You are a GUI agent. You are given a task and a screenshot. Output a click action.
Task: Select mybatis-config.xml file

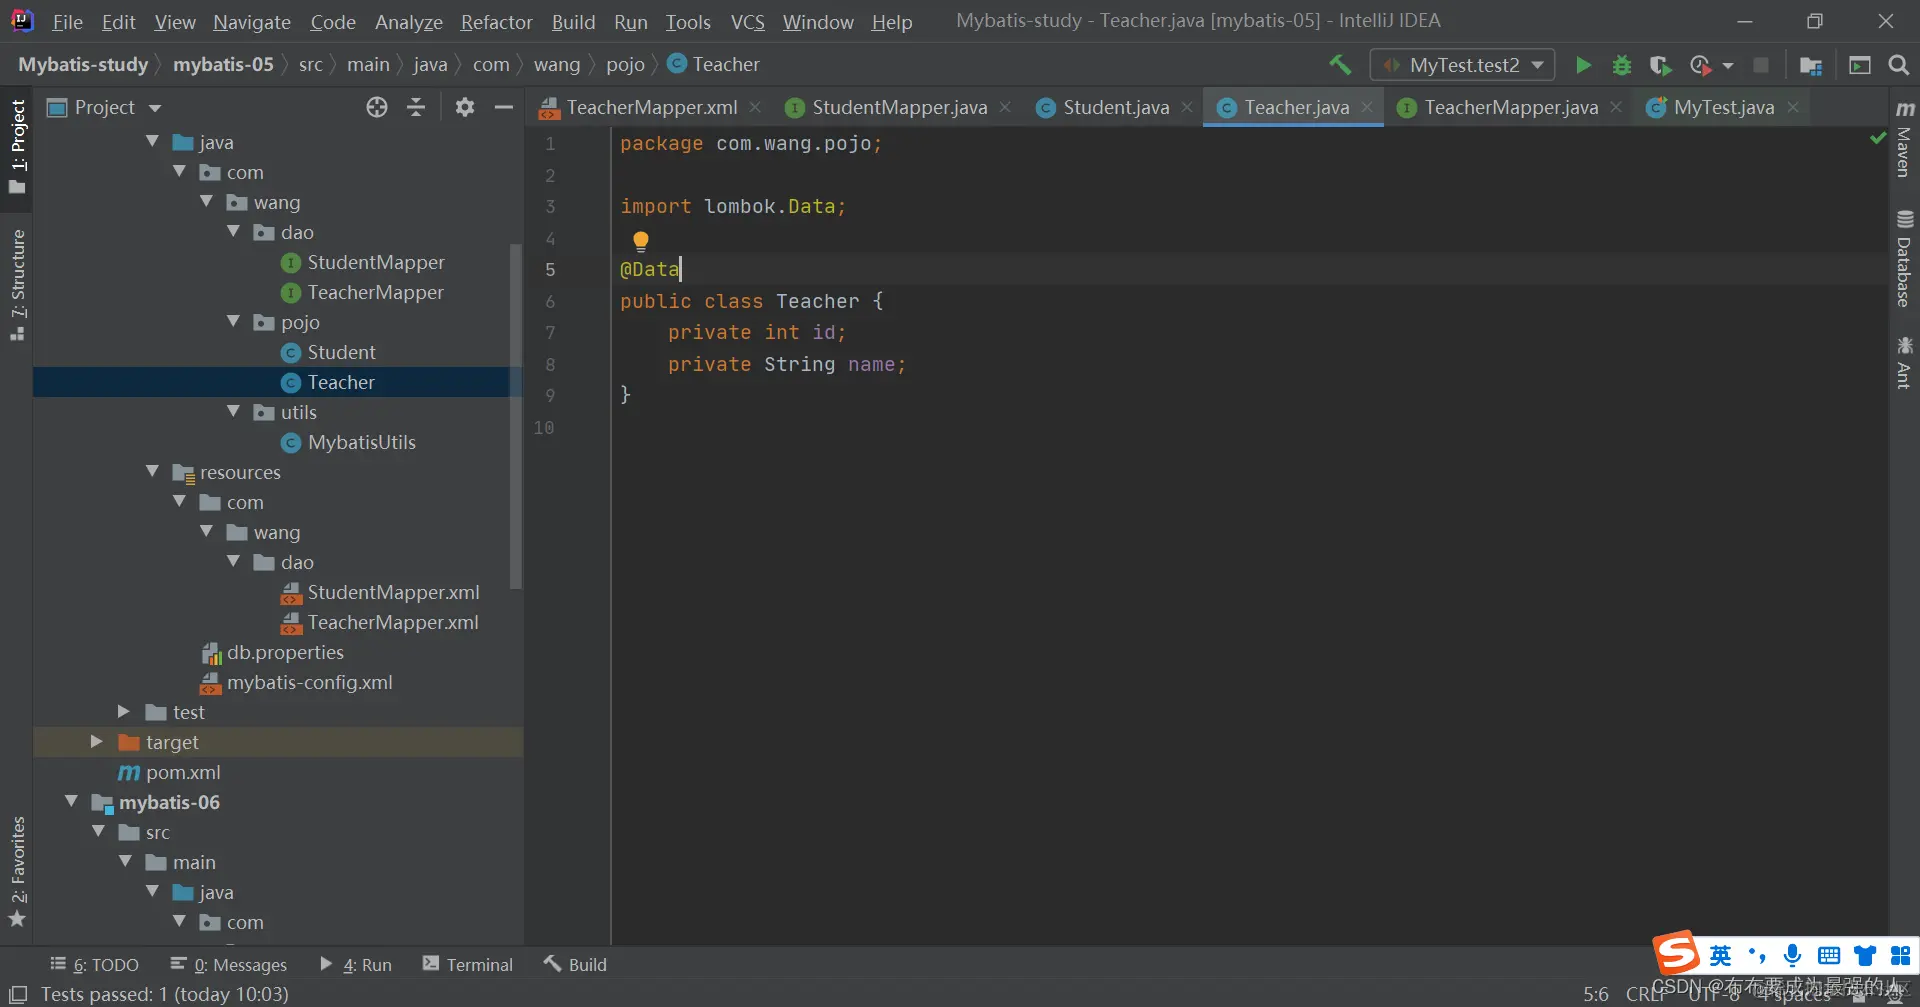click(309, 682)
